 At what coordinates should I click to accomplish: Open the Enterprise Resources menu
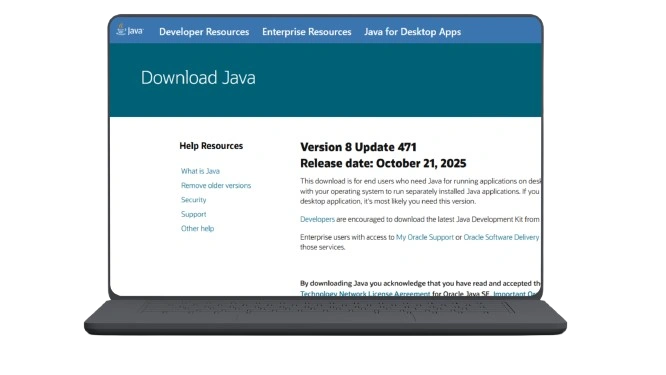[x=307, y=32]
